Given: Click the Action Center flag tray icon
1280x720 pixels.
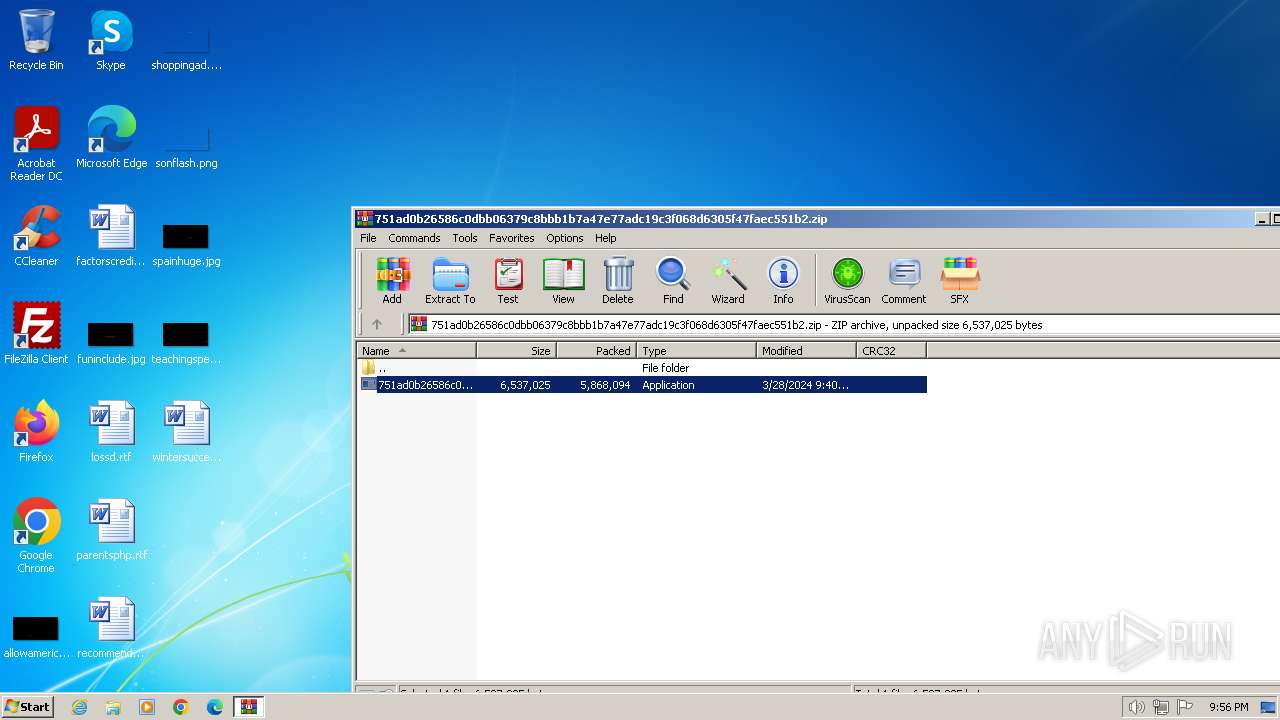Looking at the screenshot, I should (1186, 707).
